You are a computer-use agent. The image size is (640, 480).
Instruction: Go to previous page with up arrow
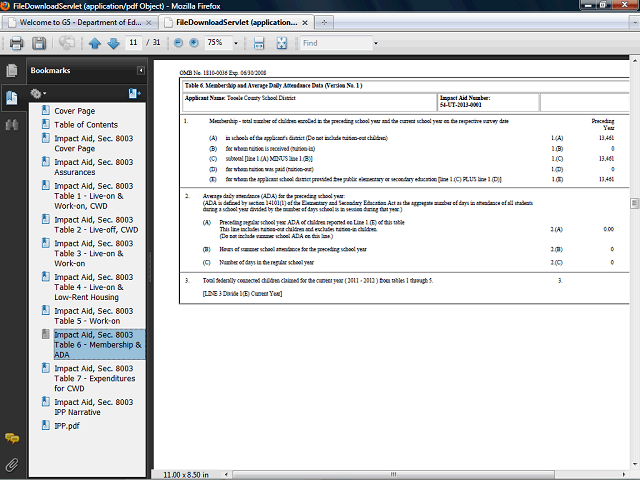point(95,43)
